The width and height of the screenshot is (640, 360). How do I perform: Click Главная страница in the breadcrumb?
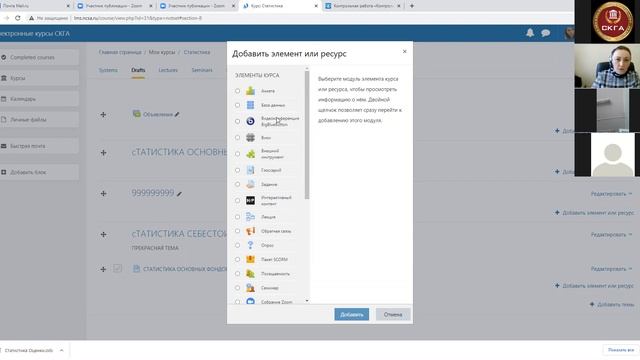click(x=120, y=52)
